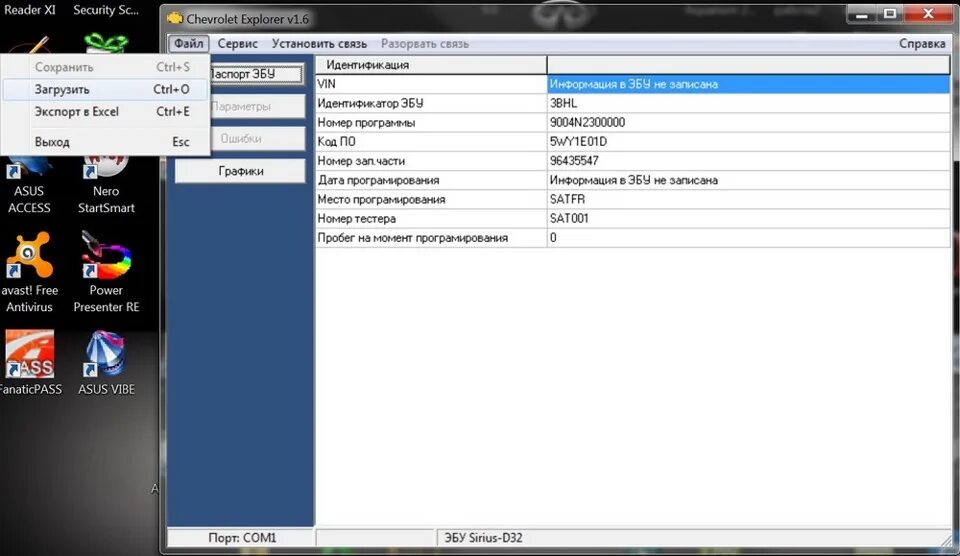Close the Chevrolet Explorer window

coord(929,14)
